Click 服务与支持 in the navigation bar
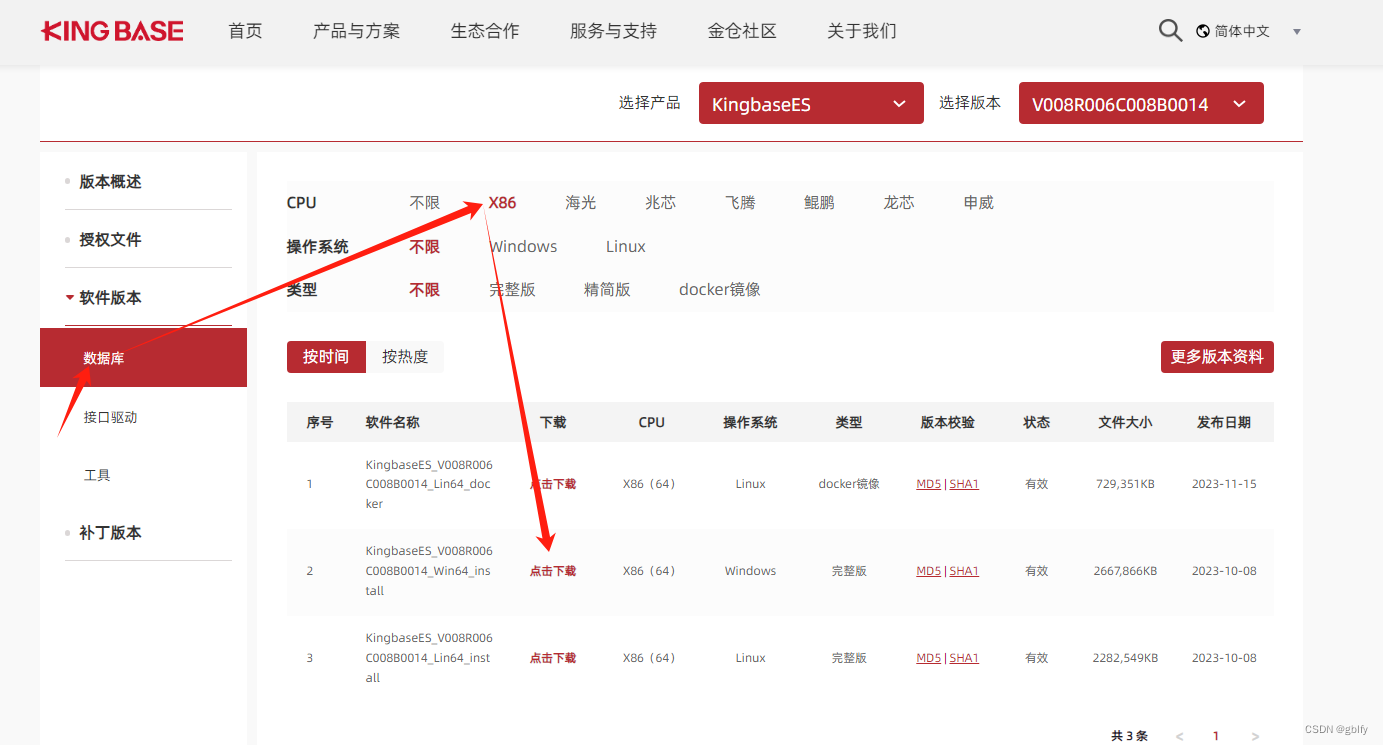 pos(611,31)
